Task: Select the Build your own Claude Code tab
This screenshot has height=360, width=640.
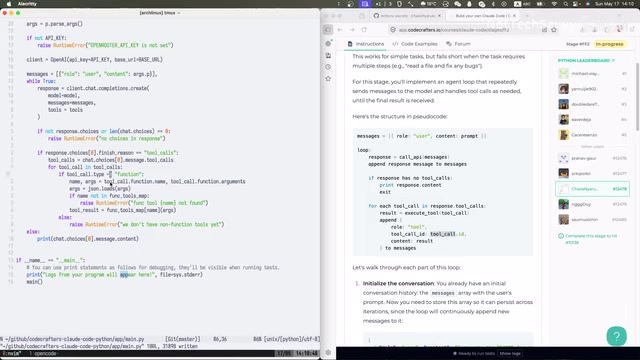Action: (482, 16)
